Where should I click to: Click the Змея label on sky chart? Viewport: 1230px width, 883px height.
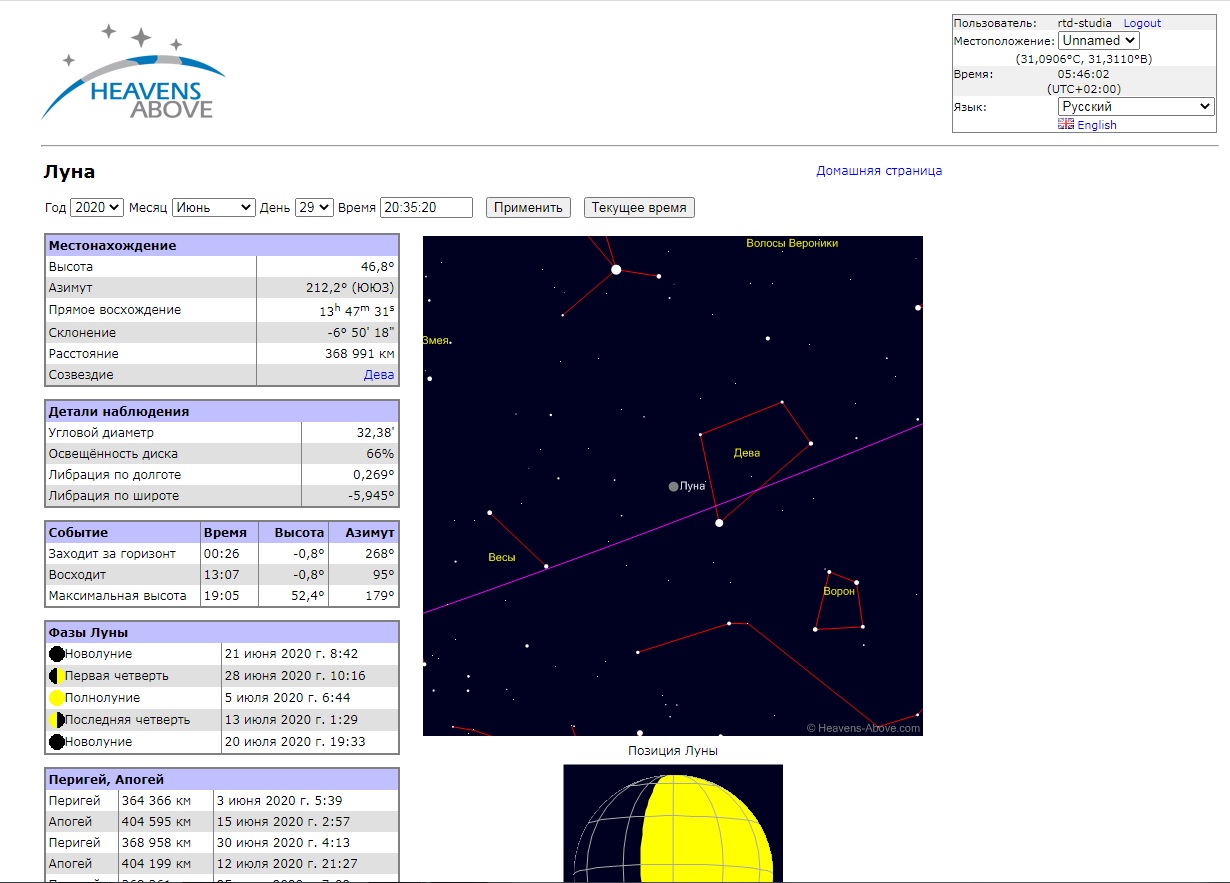coord(436,341)
